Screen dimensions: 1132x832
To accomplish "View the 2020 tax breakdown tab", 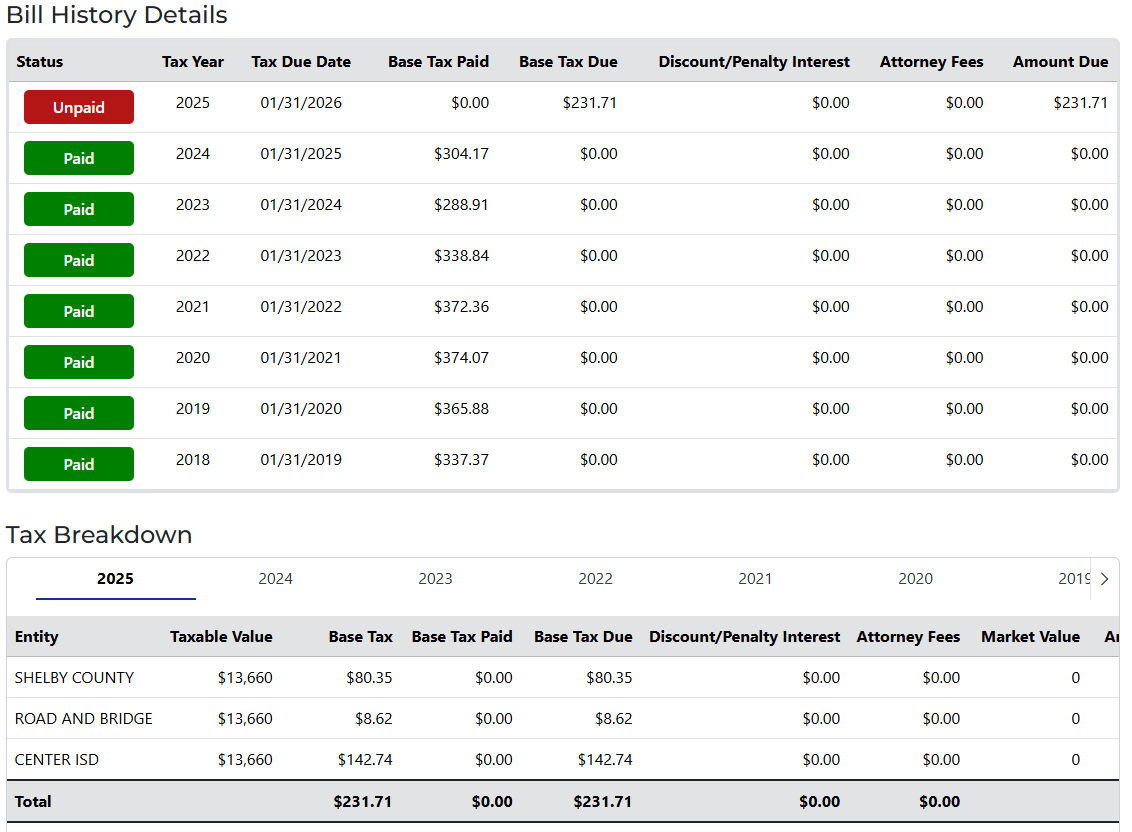I will [915, 578].
